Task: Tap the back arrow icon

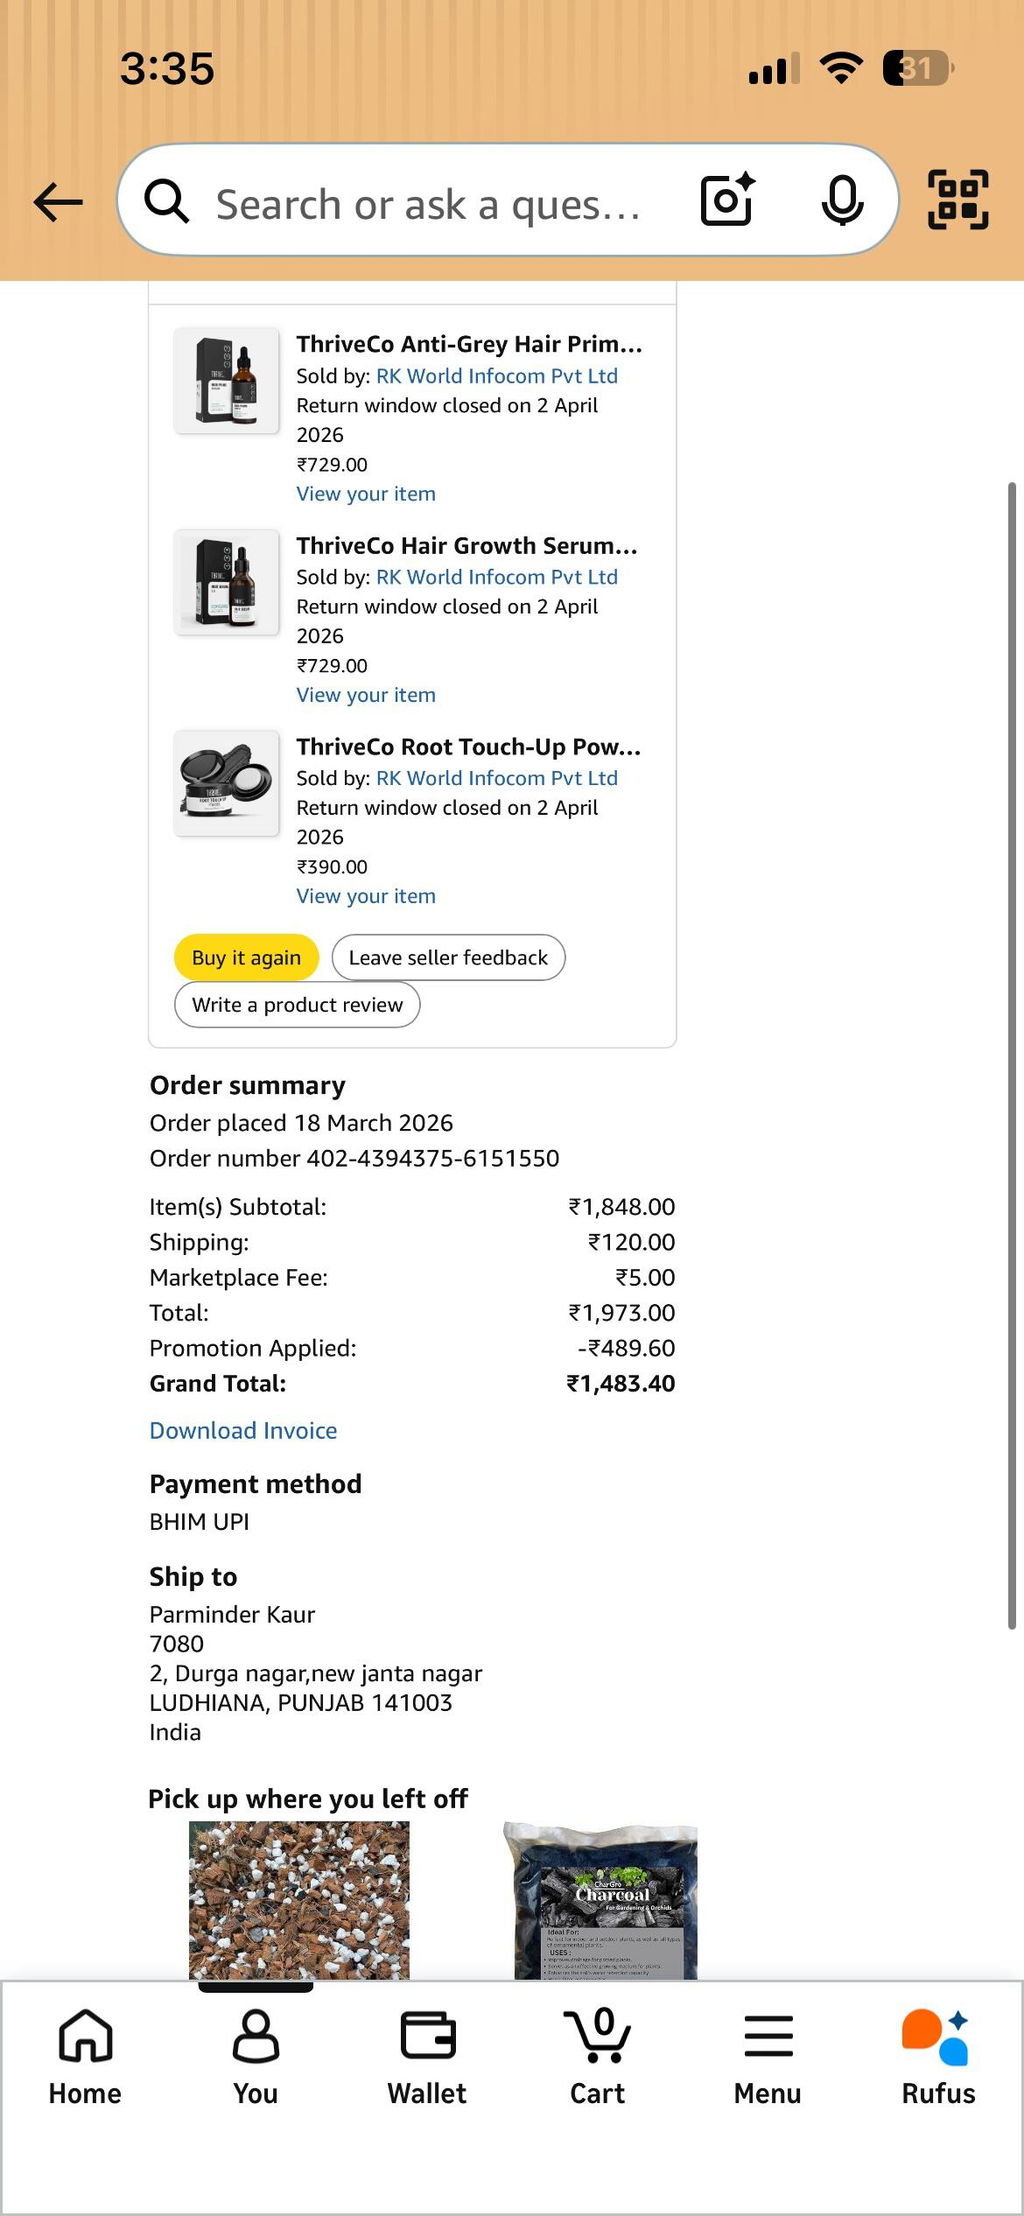Action: pos(58,202)
